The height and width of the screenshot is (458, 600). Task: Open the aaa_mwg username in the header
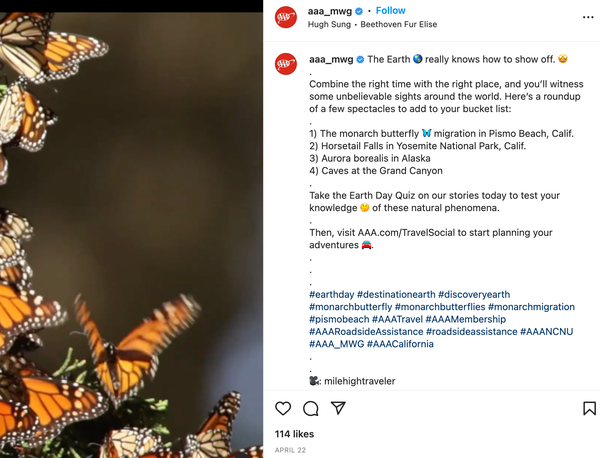point(330,10)
